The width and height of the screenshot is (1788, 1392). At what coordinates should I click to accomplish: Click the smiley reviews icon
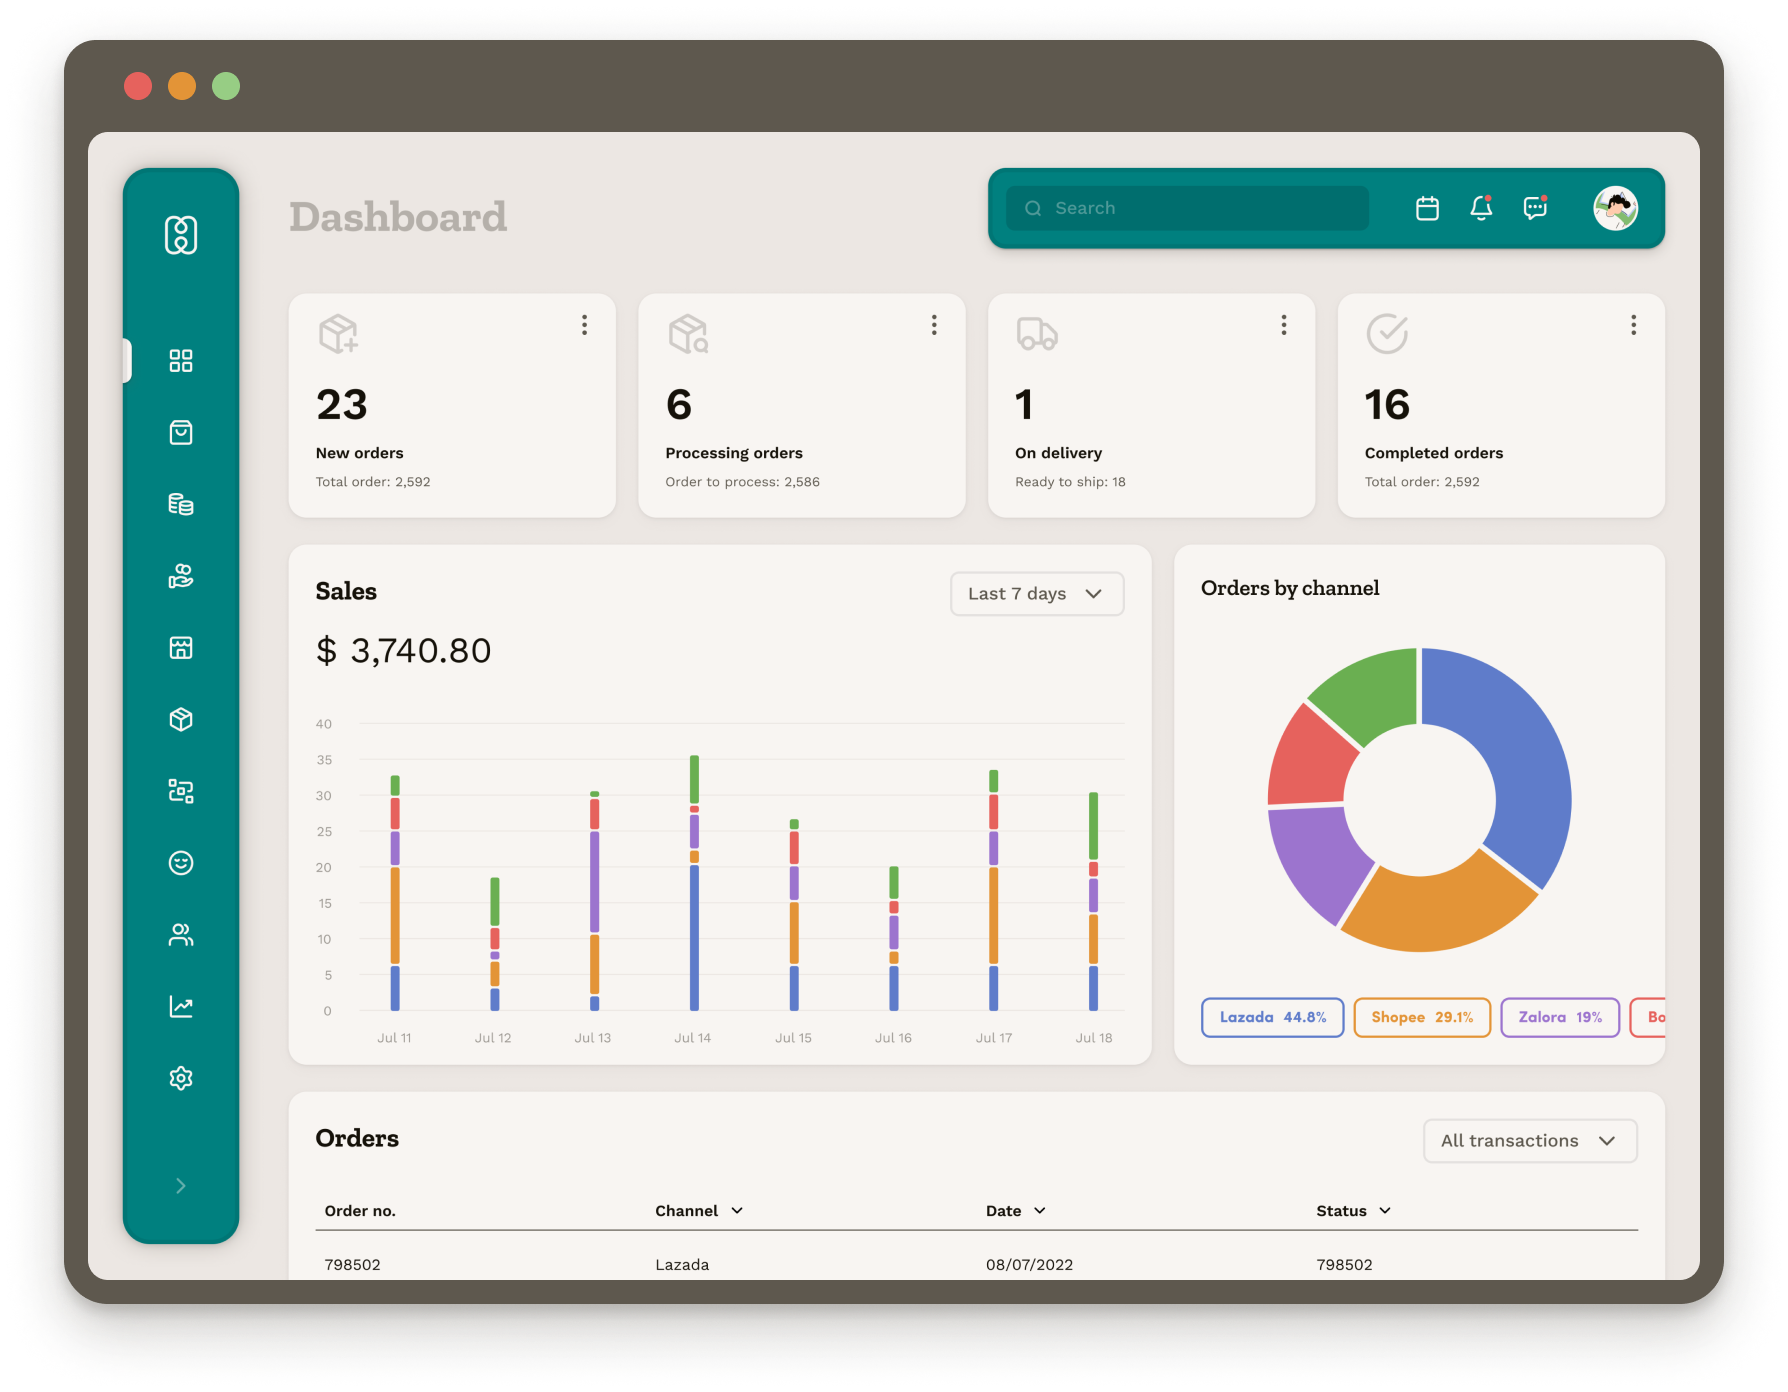click(x=181, y=863)
